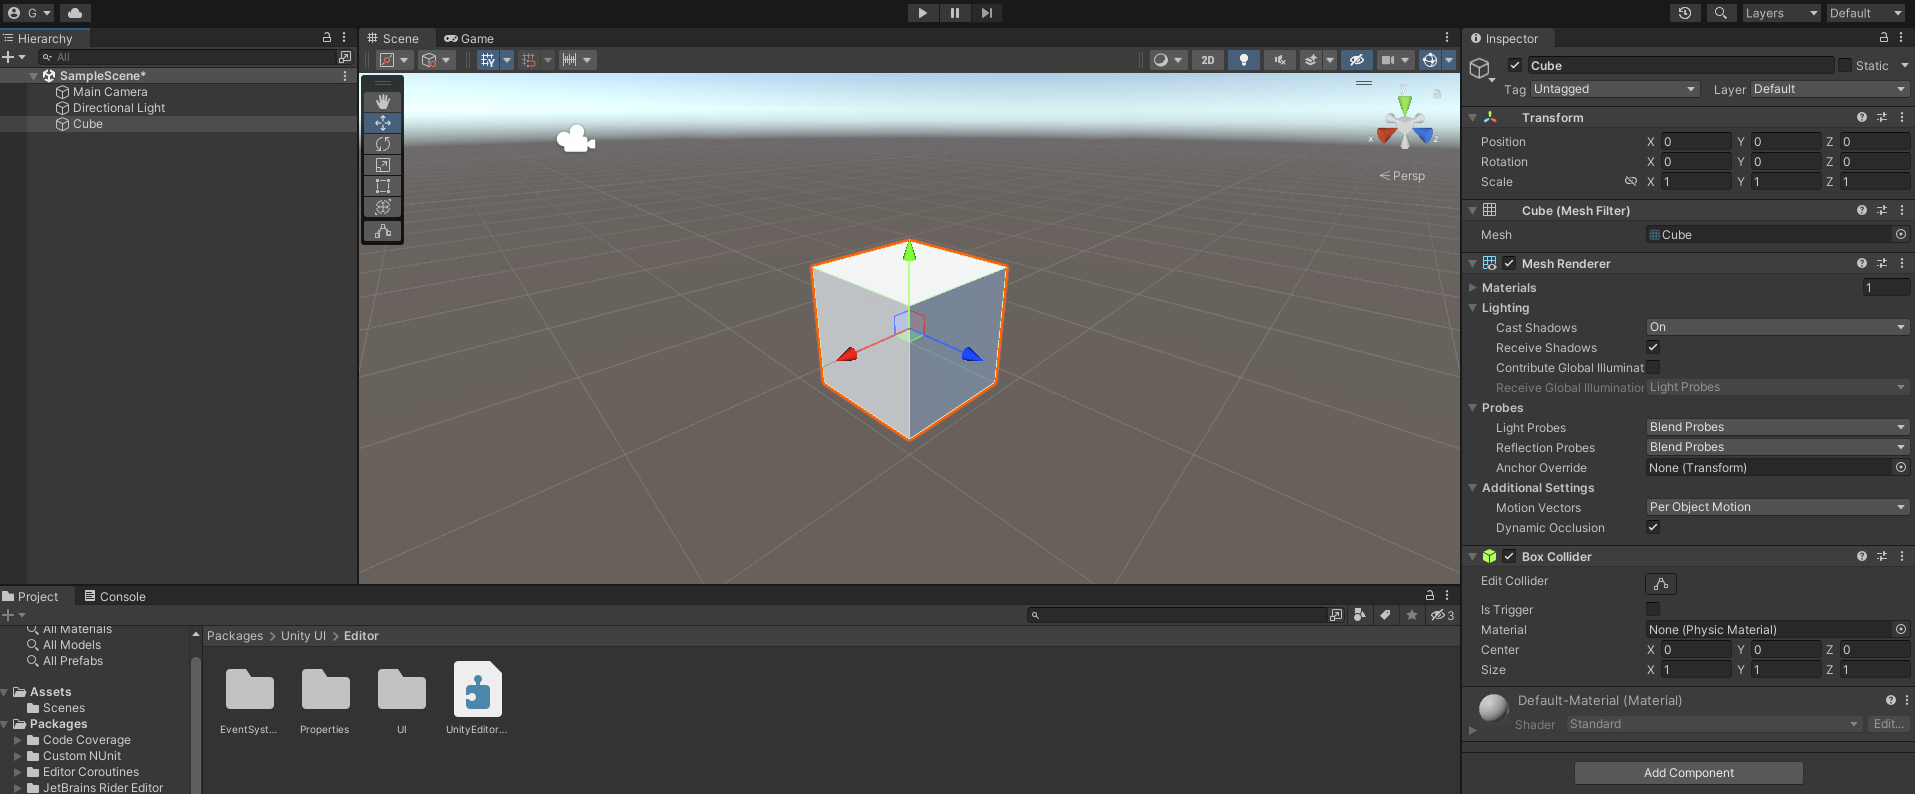Viewport: 1915px width, 794px height.
Task: Toggle gizmos in the Scene view
Action: click(1430, 60)
